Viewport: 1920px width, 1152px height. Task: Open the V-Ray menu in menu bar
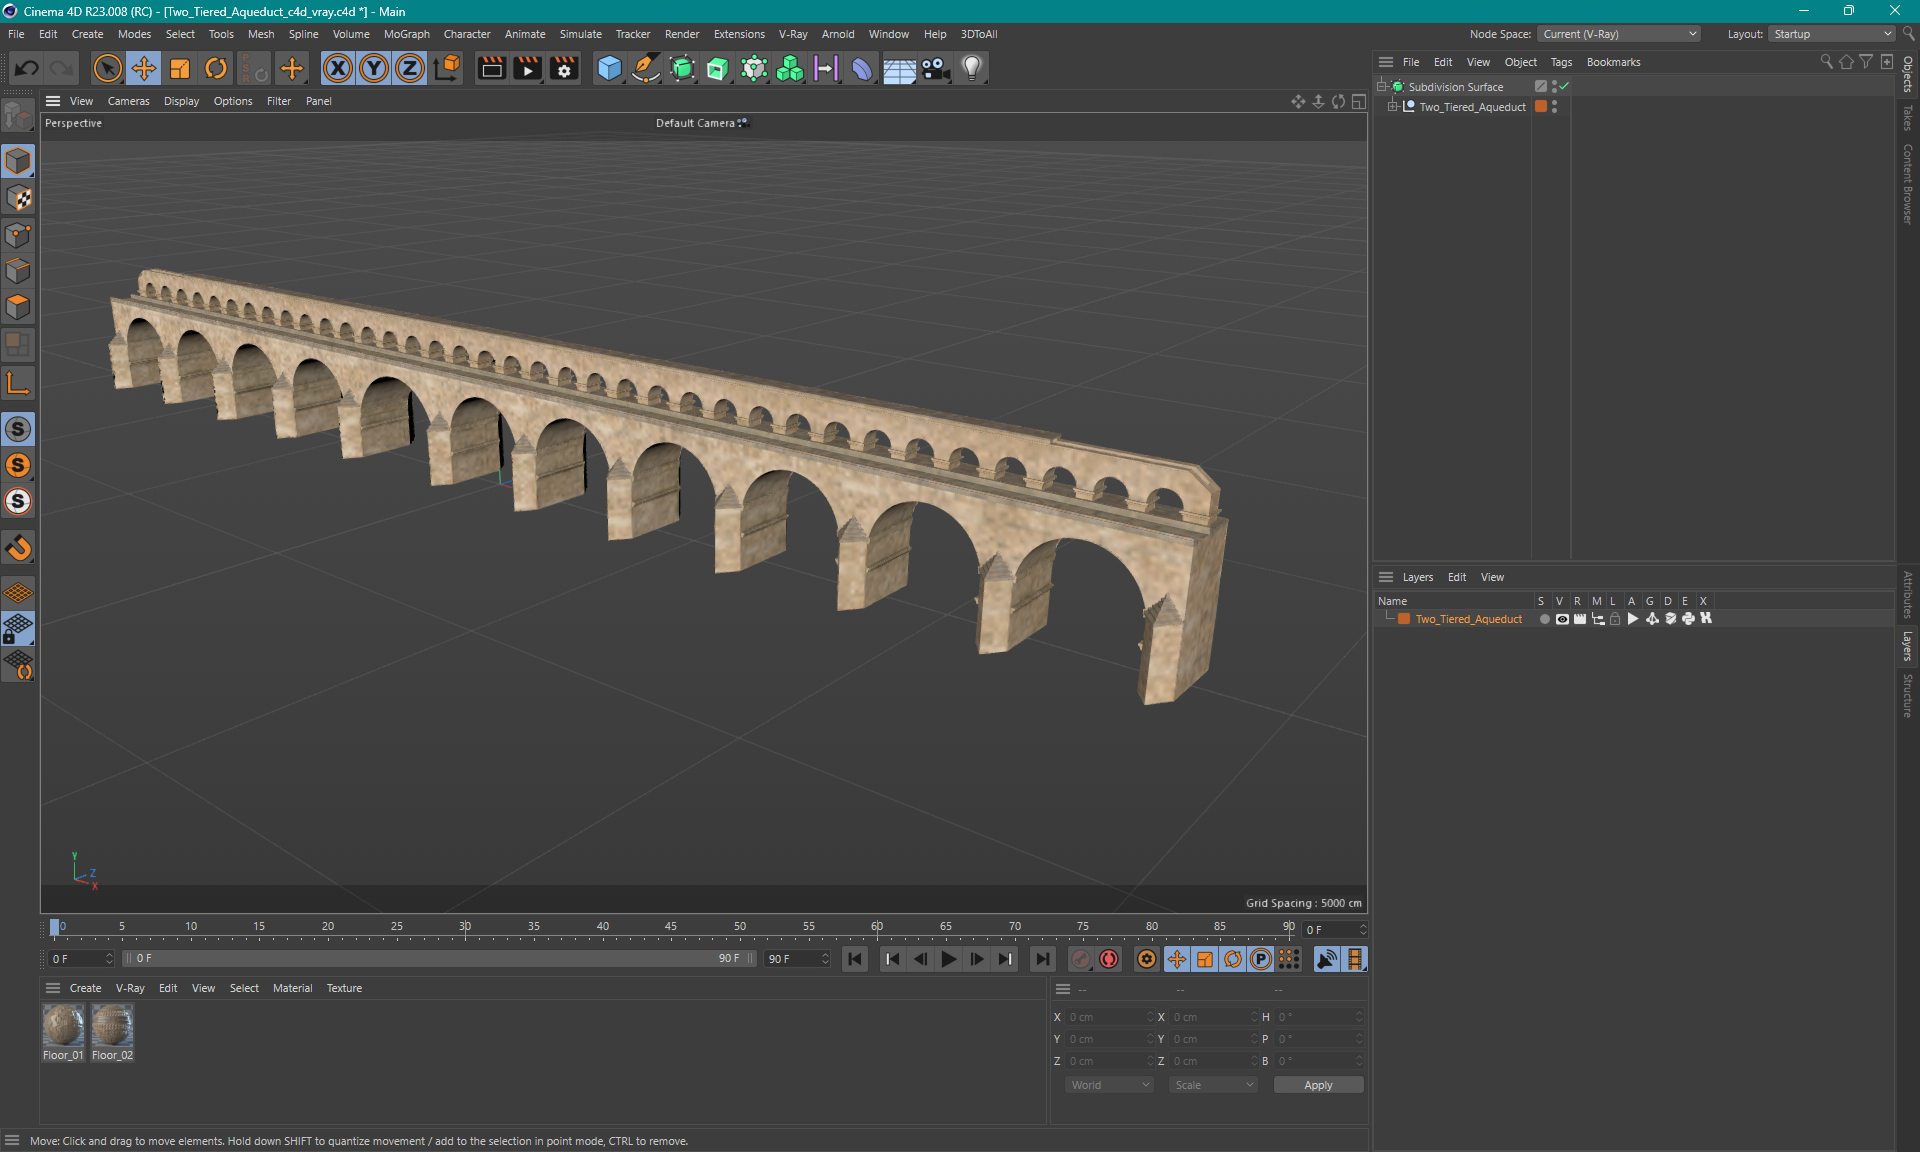click(x=793, y=34)
